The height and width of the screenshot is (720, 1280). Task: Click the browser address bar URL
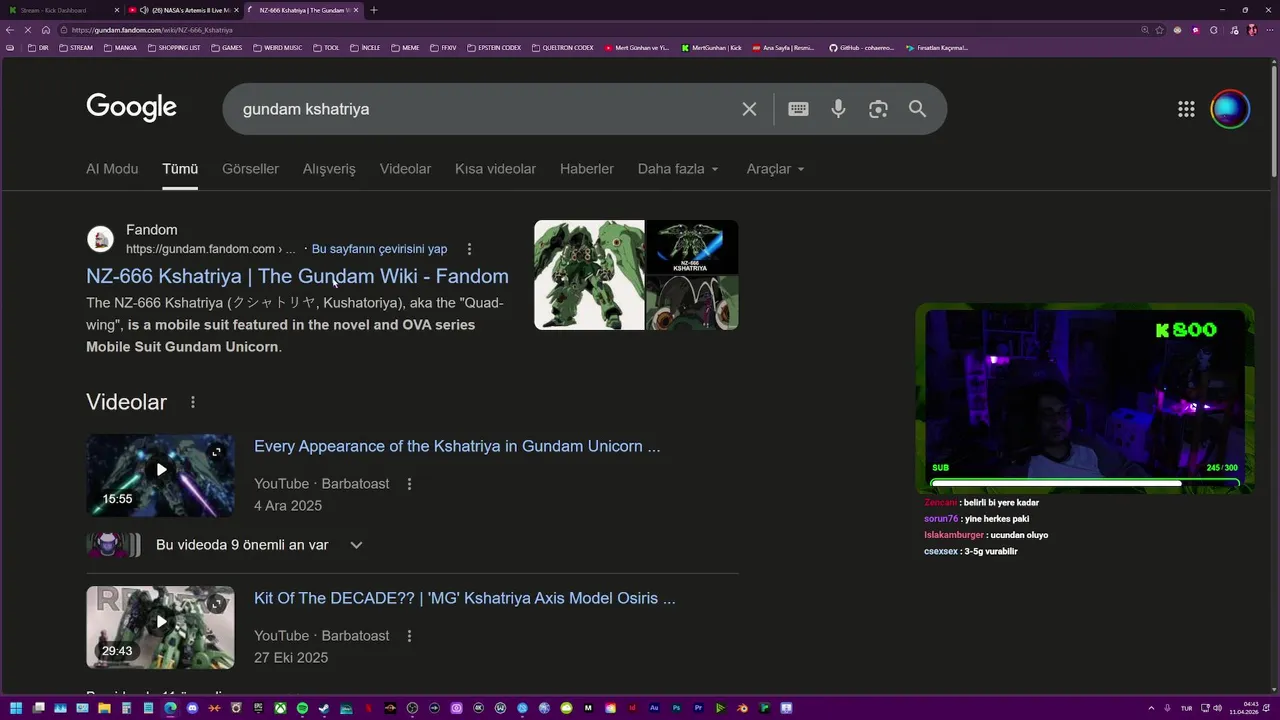pyautogui.click(x=152, y=30)
